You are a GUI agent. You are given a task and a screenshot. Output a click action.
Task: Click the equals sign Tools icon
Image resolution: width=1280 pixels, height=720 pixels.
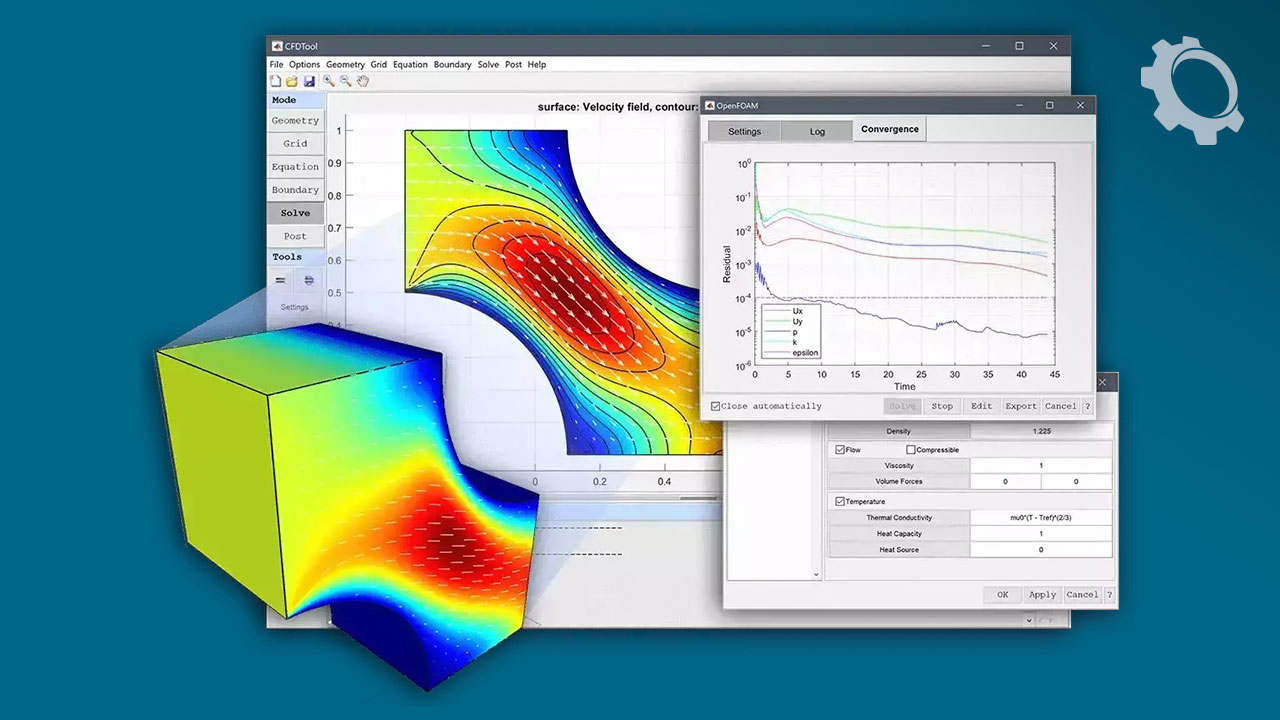coord(281,281)
